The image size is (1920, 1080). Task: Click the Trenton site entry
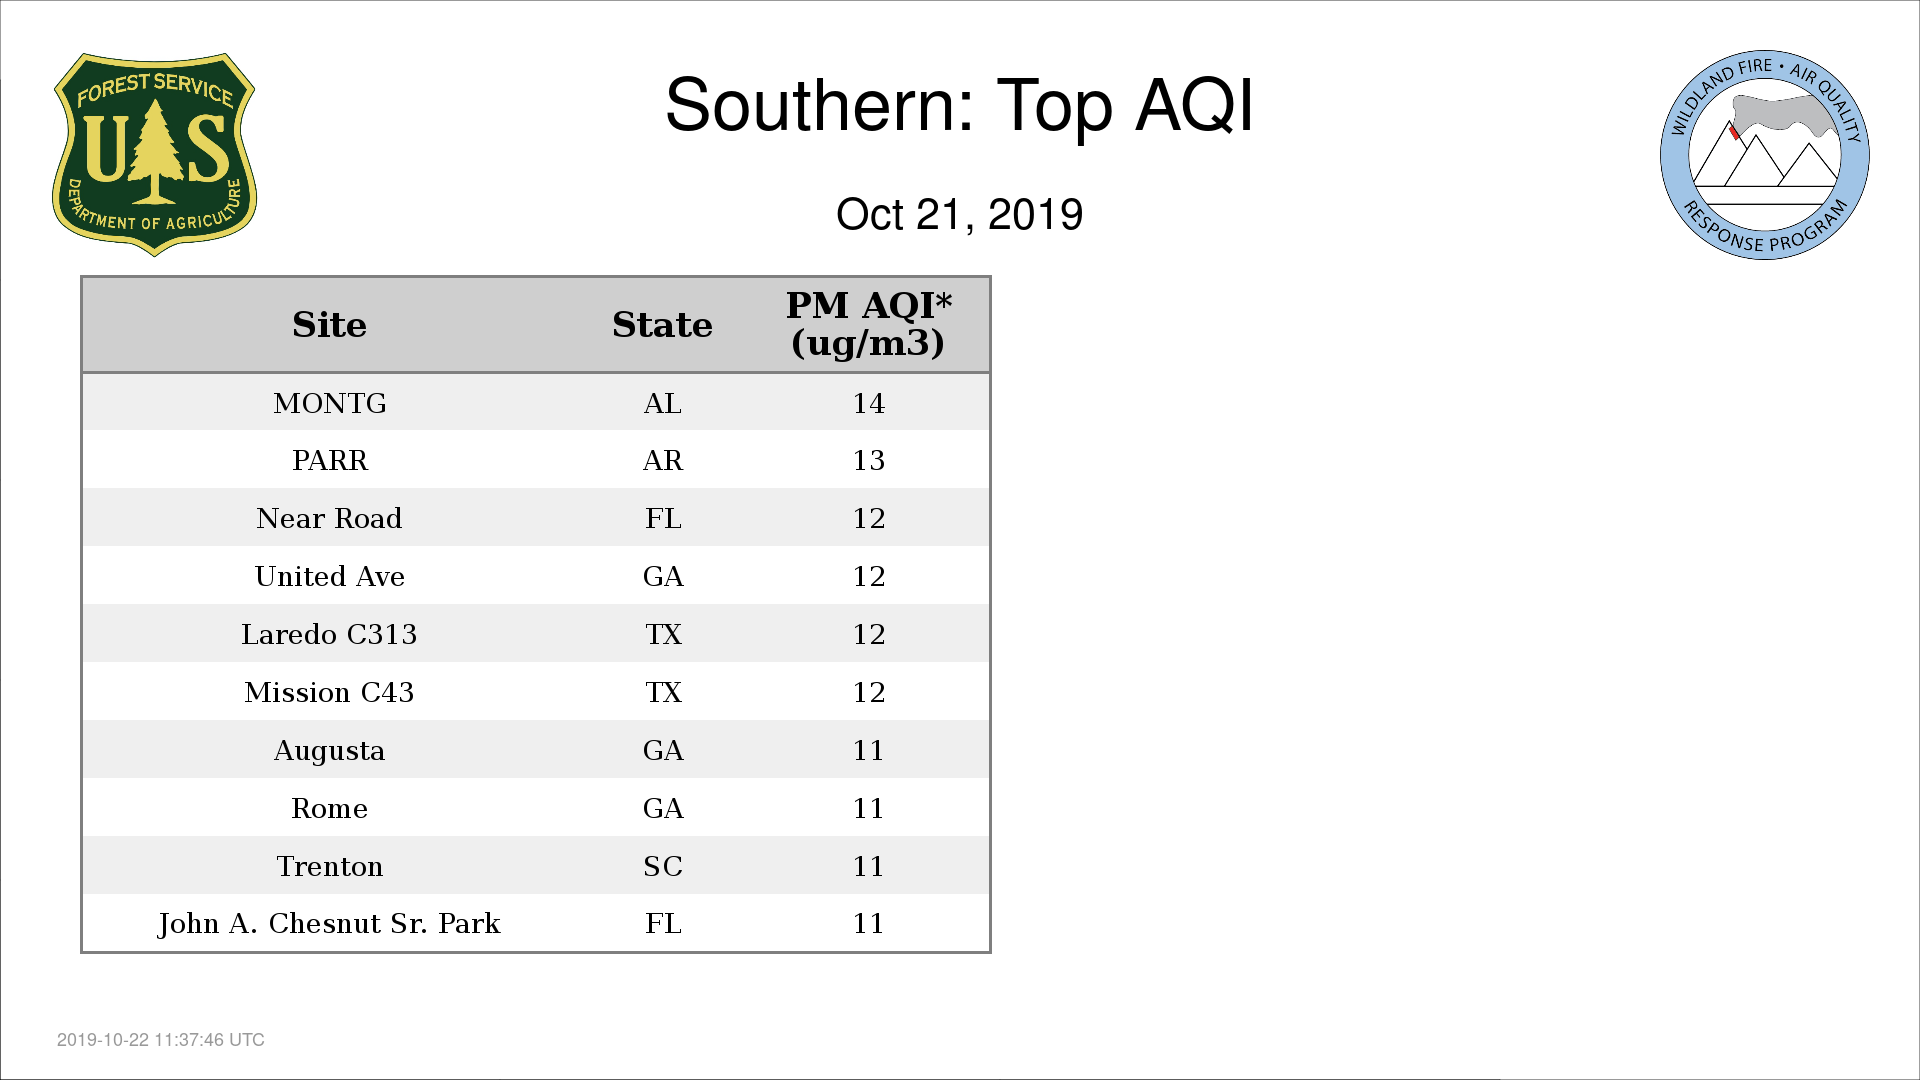[x=329, y=866]
